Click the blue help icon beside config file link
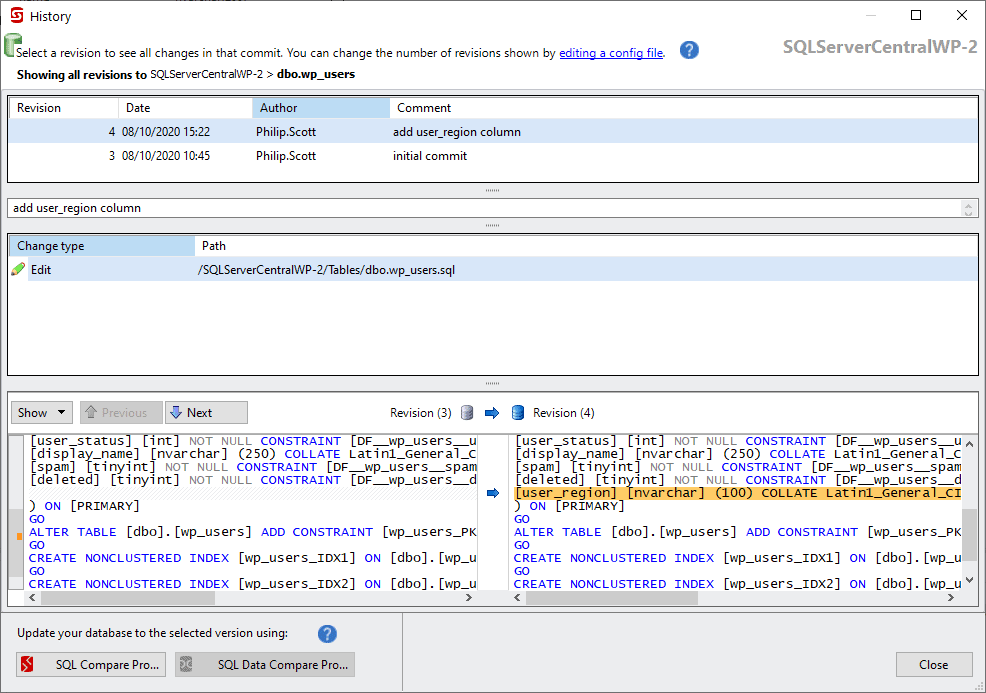The width and height of the screenshot is (986, 693). (x=689, y=51)
